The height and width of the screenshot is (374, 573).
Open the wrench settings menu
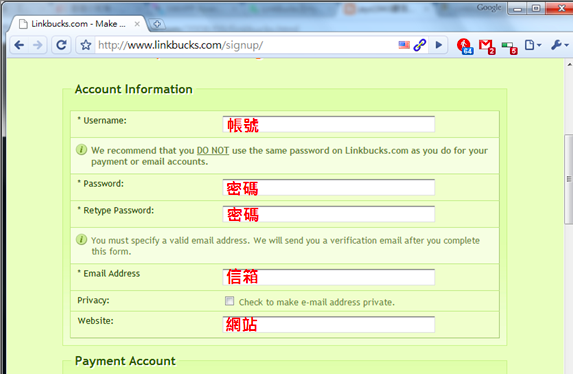(x=559, y=45)
